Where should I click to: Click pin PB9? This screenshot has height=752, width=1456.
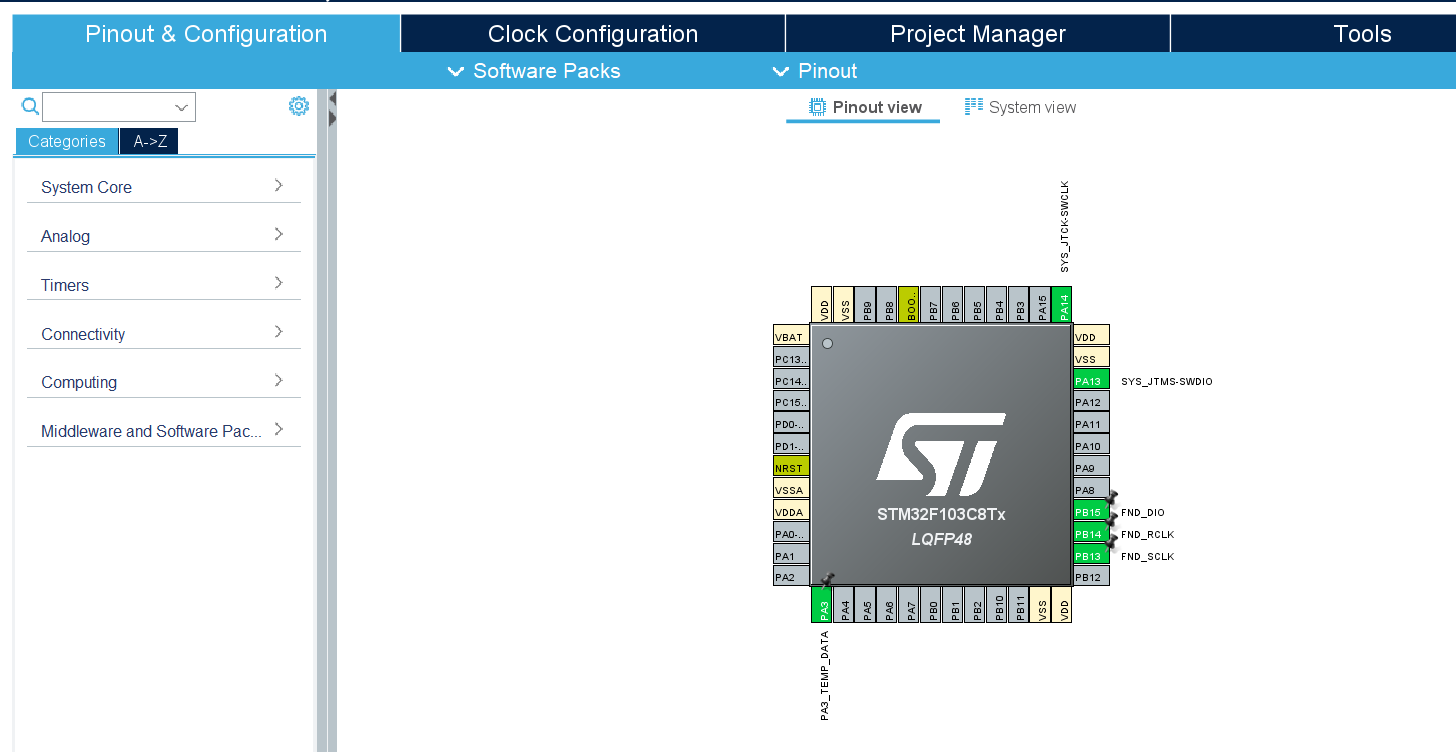point(865,305)
